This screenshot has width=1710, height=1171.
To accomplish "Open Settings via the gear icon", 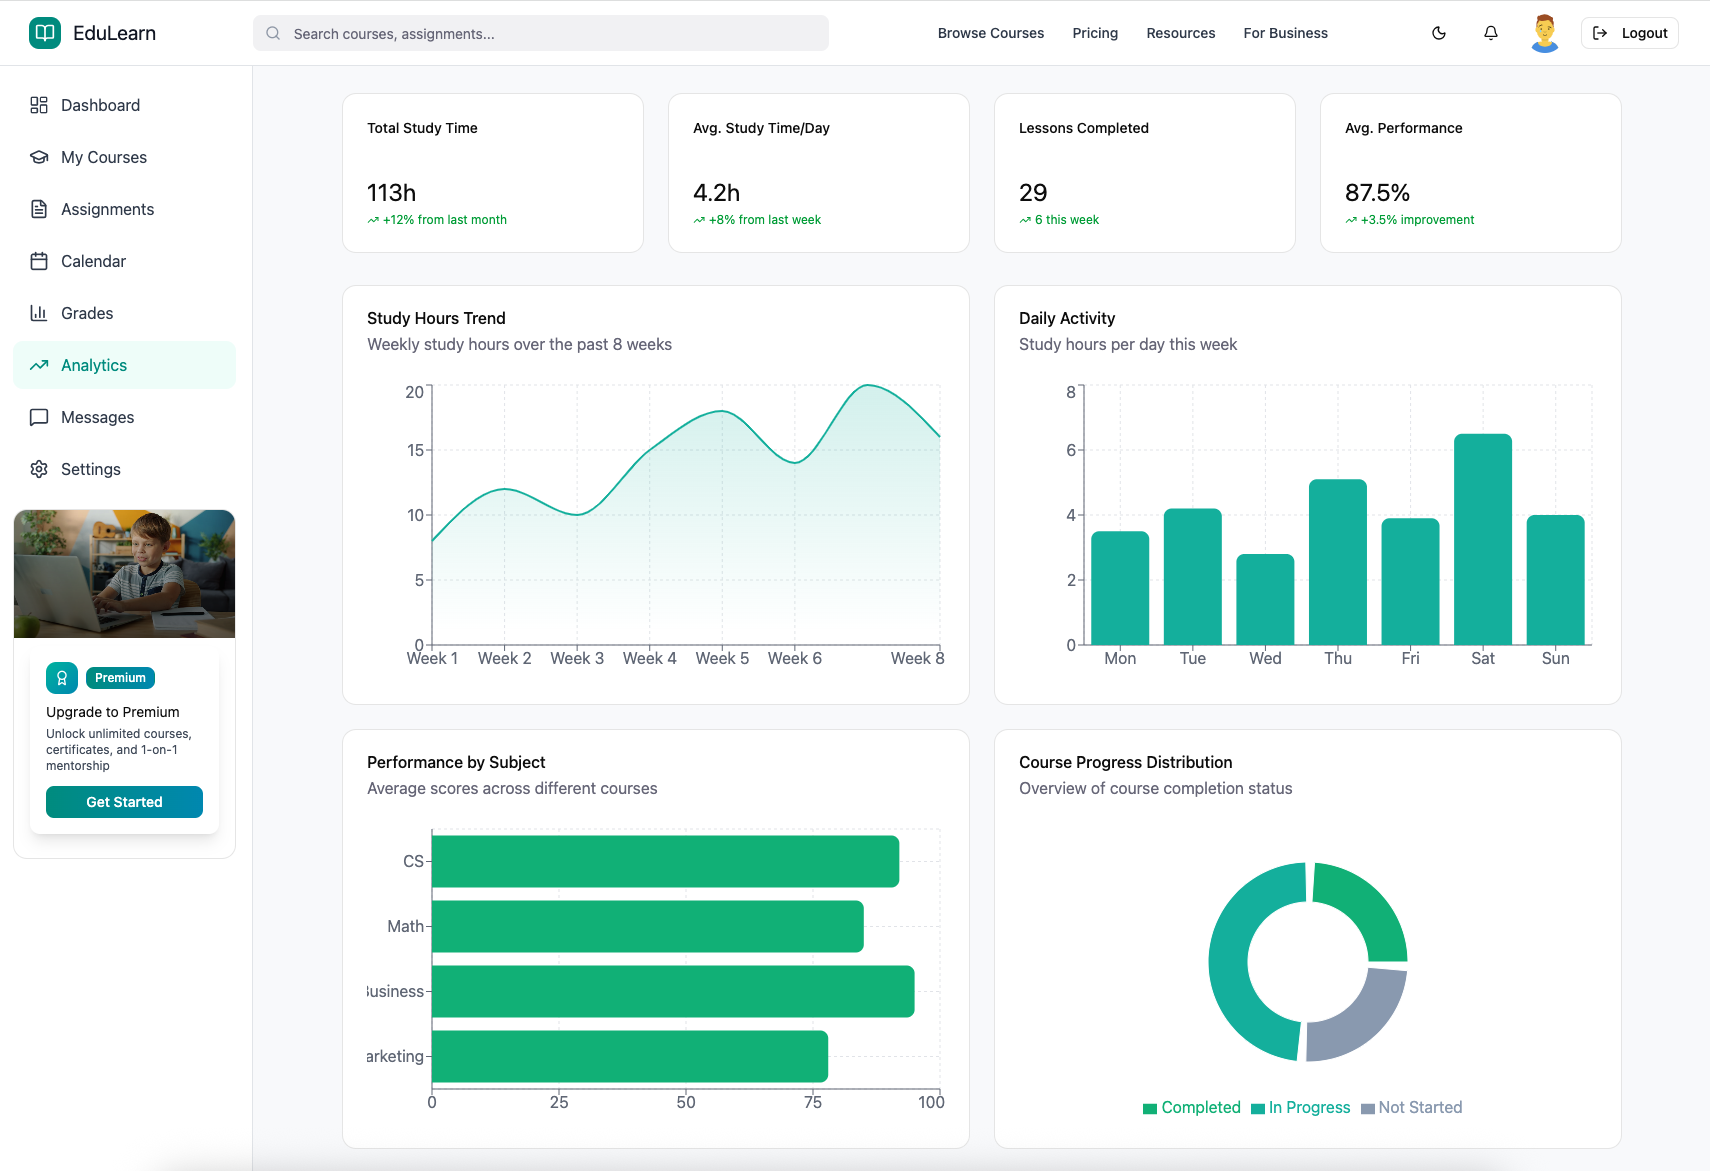I will 39,469.
